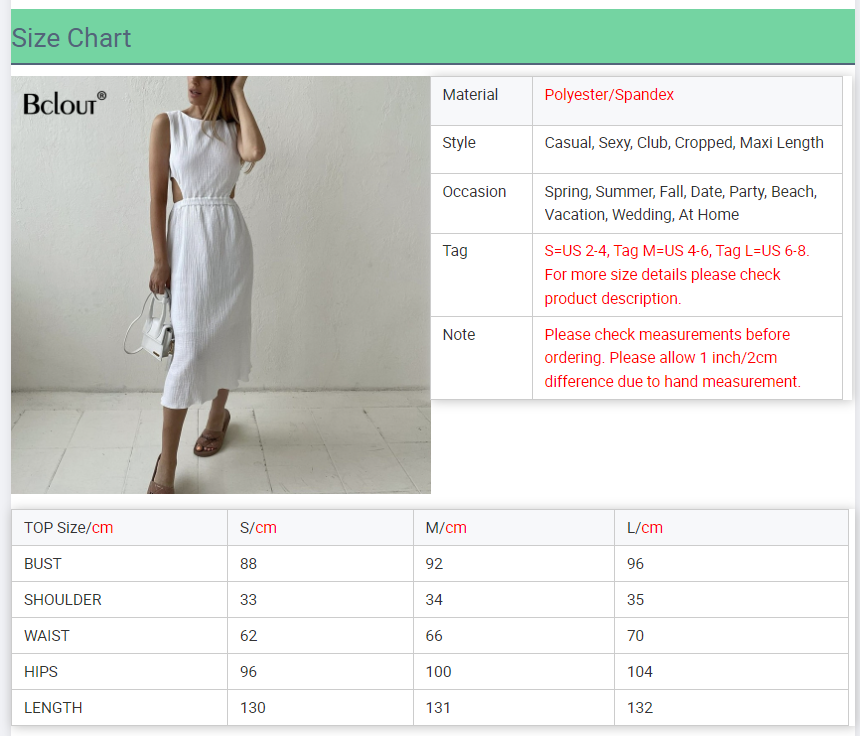
Task: Select the Casual, Sexy, Club style description
Action: pyautogui.click(x=684, y=143)
